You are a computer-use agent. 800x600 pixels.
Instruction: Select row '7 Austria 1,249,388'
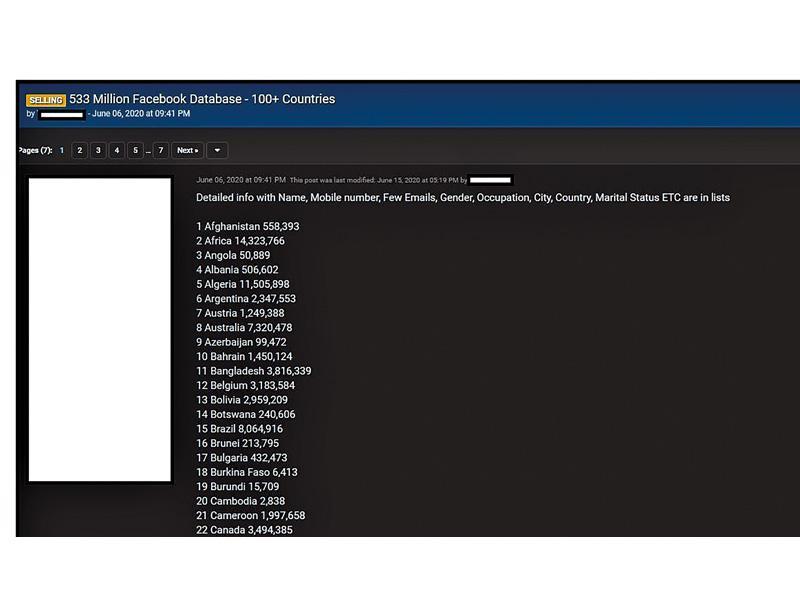[x=240, y=313]
